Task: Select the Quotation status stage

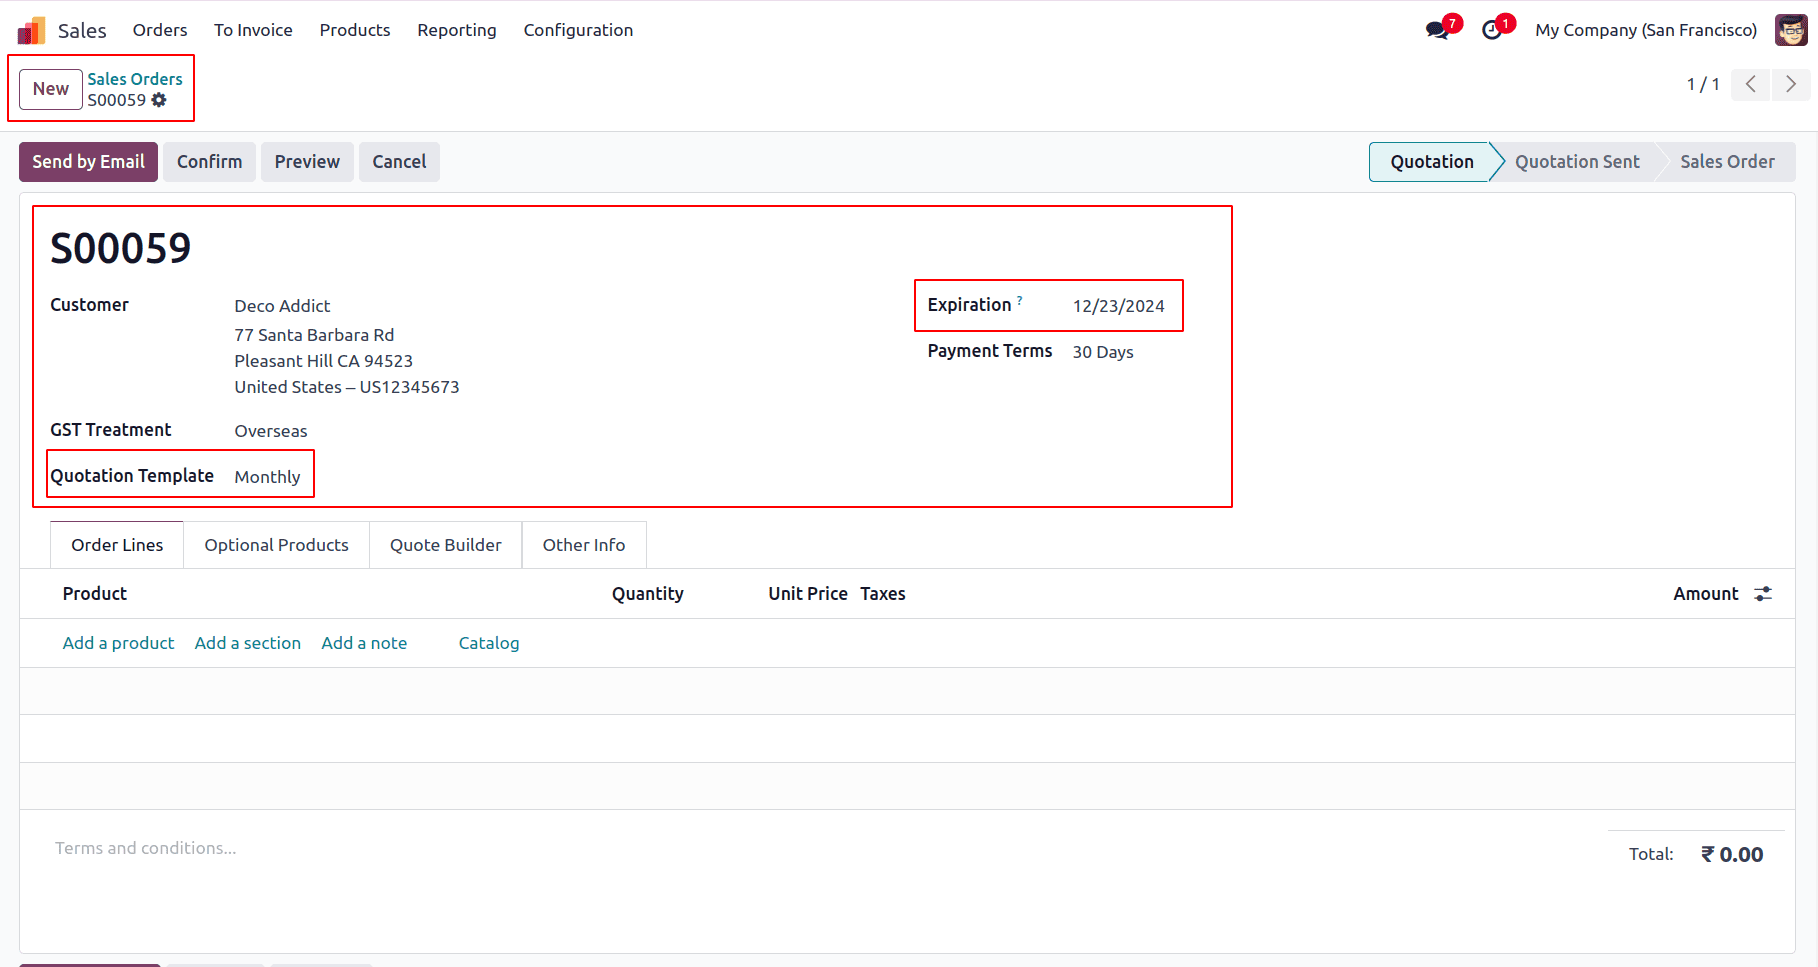Action: (x=1431, y=162)
